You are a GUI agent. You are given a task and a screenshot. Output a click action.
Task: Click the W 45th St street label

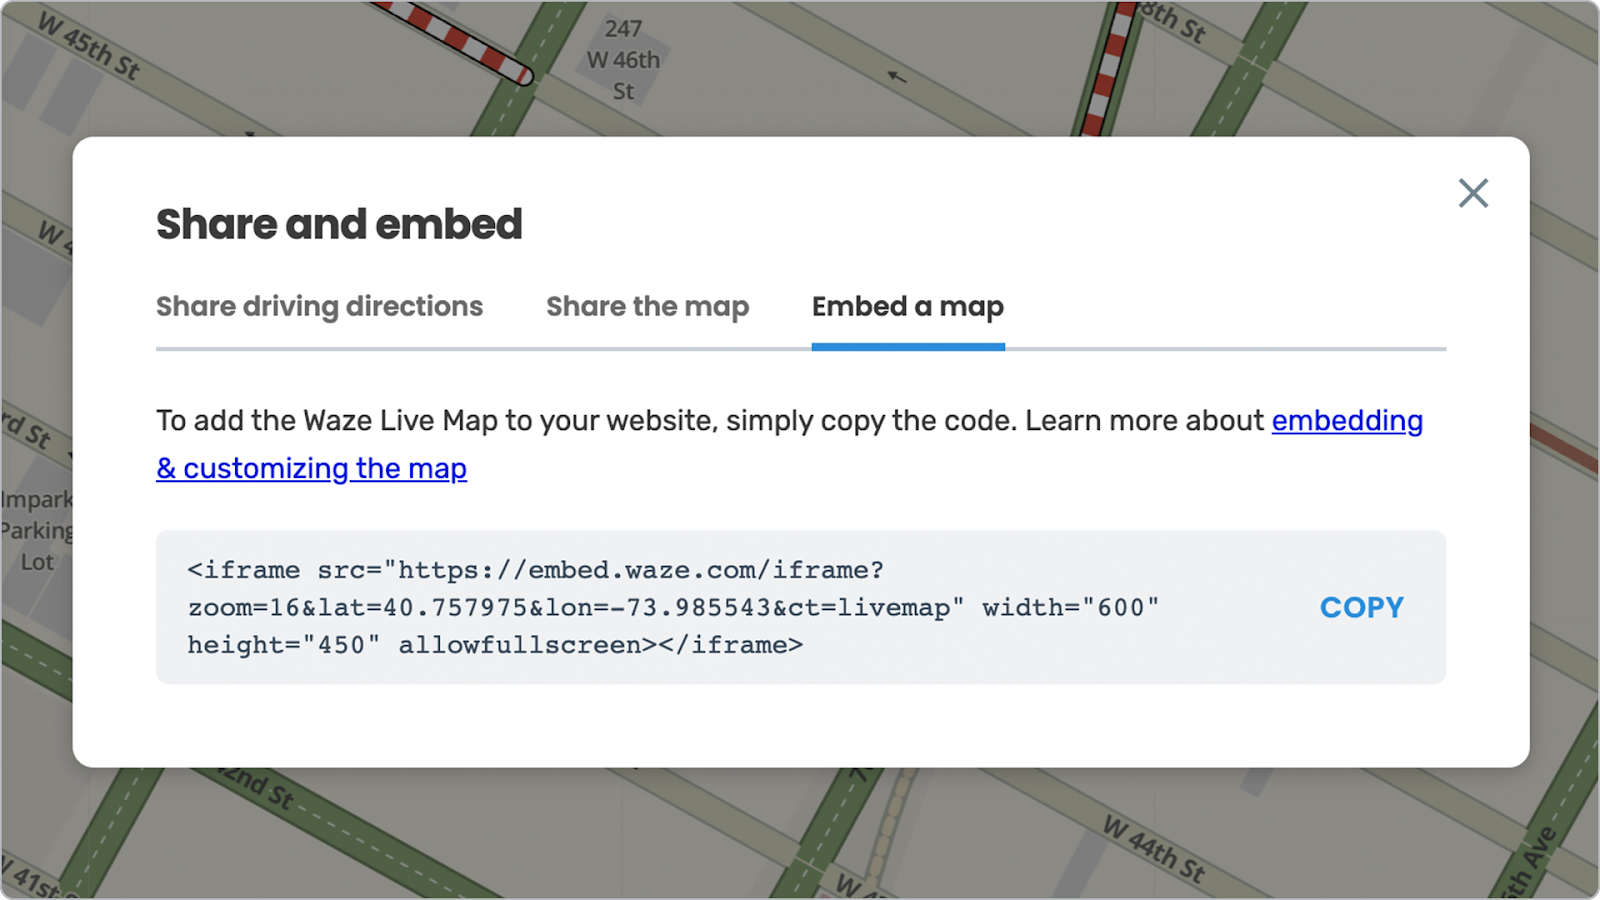point(90,45)
